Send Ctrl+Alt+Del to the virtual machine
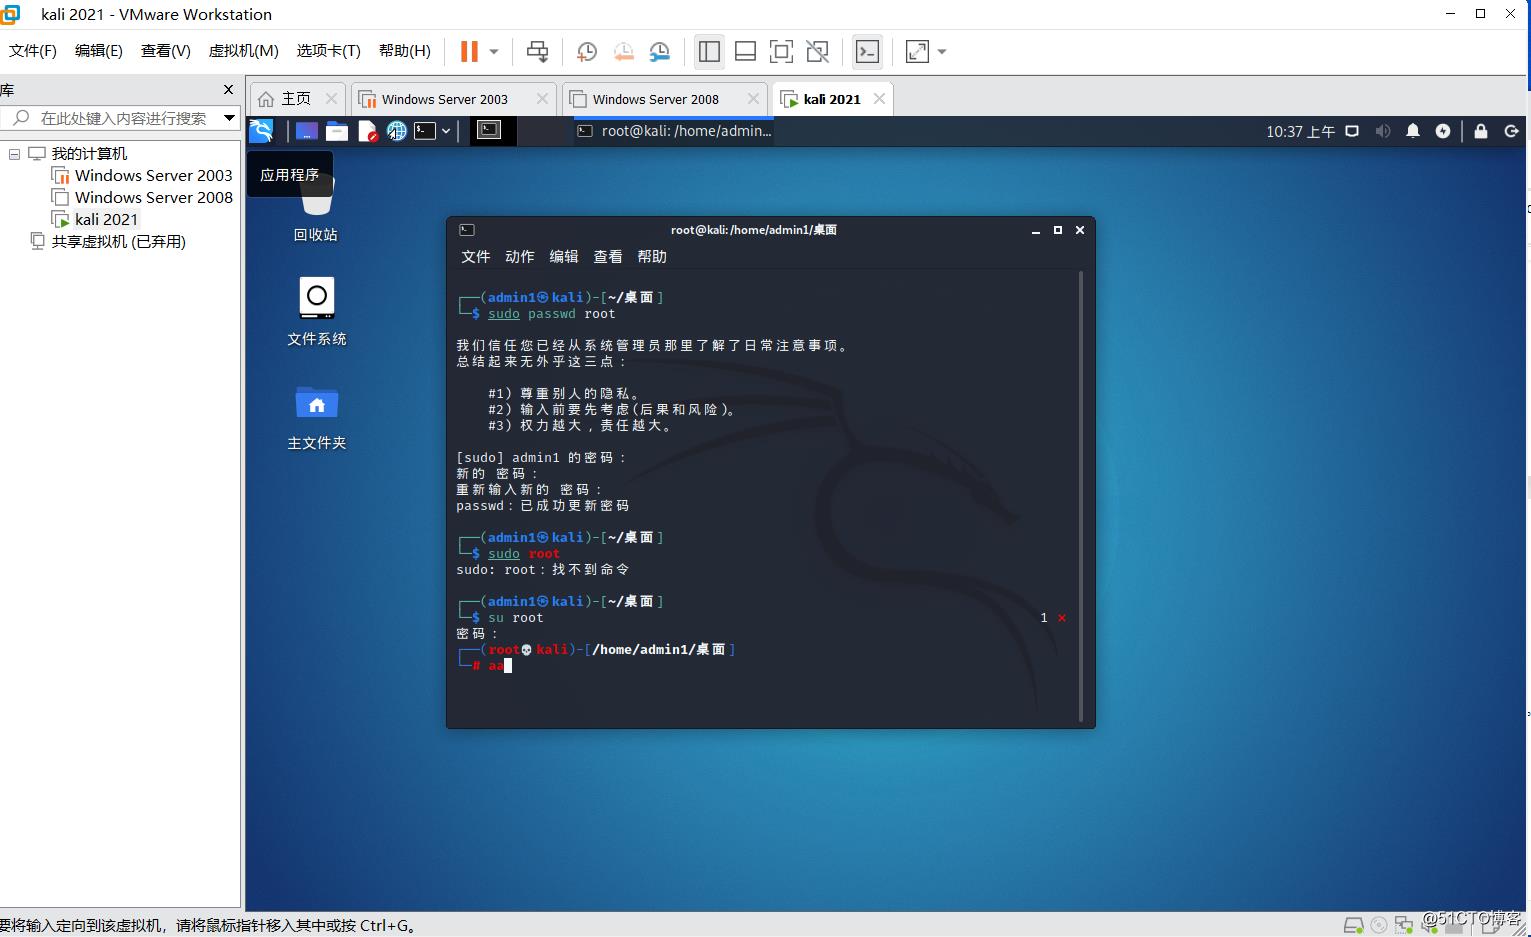The image size is (1531, 937). [537, 51]
